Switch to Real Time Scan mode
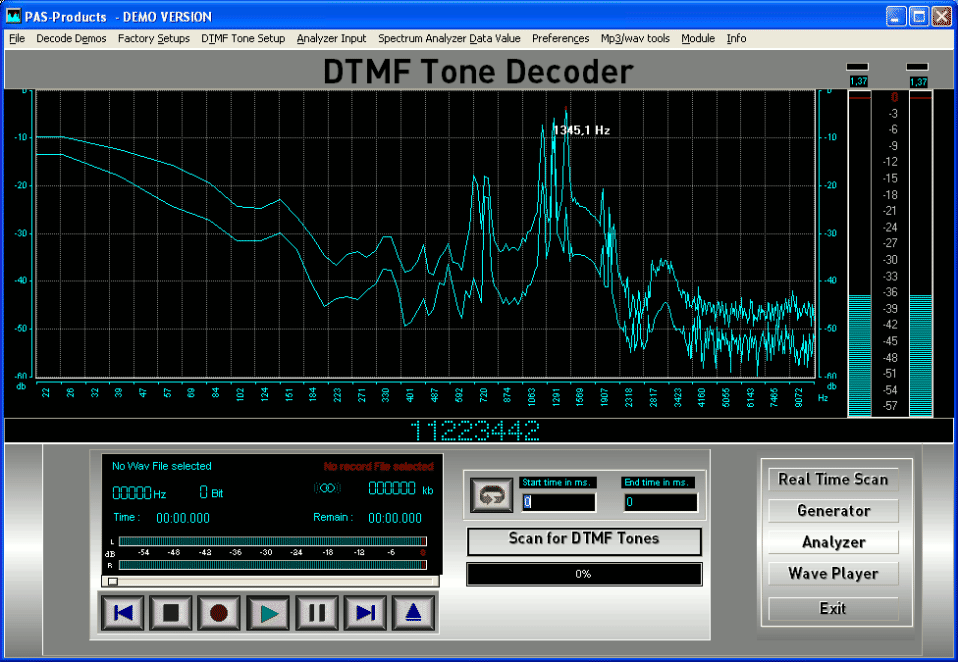 [x=833, y=479]
